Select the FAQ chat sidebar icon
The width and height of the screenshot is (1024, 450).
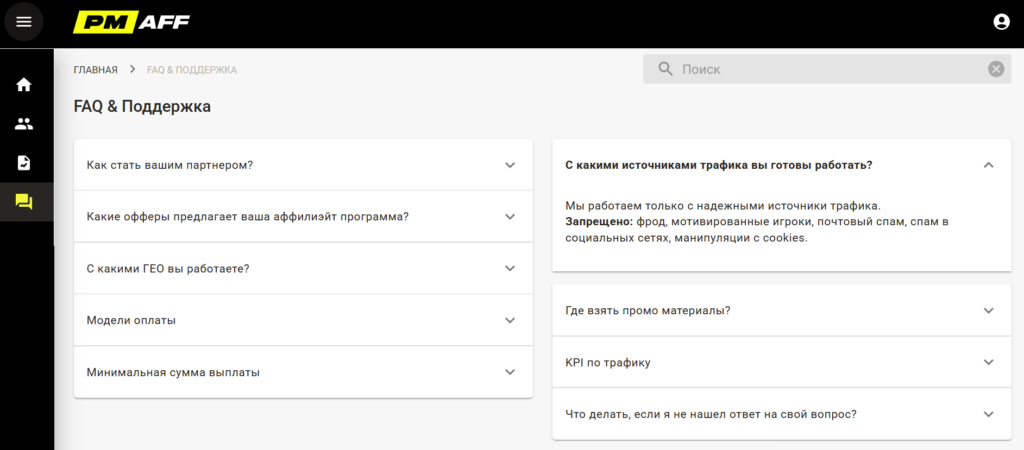pos(24,202)
